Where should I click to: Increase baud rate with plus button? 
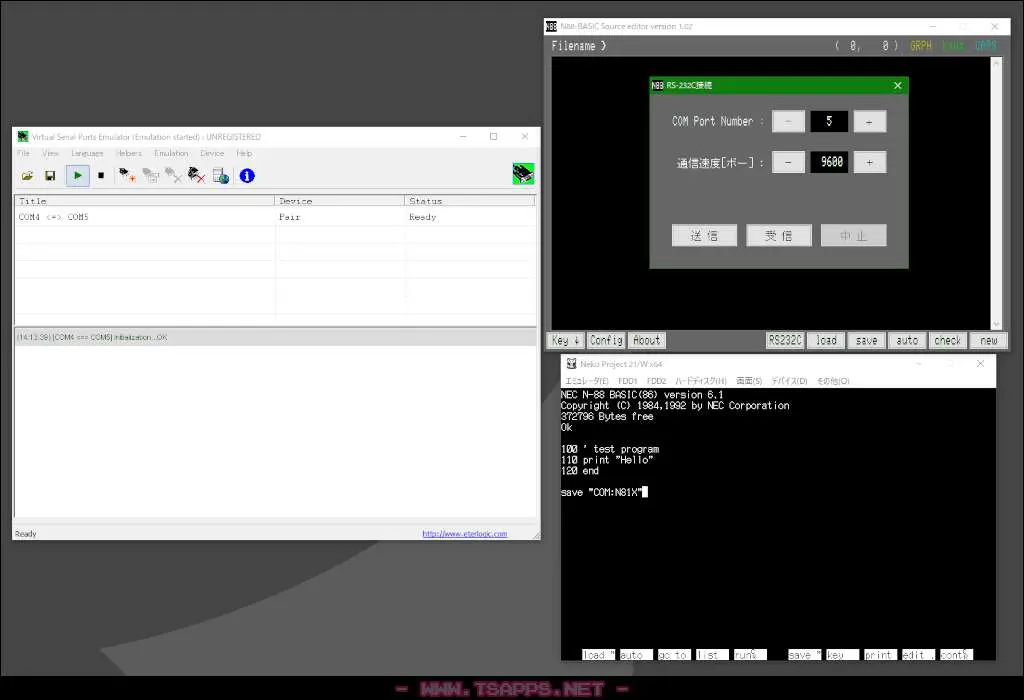[x=869, y=162]
